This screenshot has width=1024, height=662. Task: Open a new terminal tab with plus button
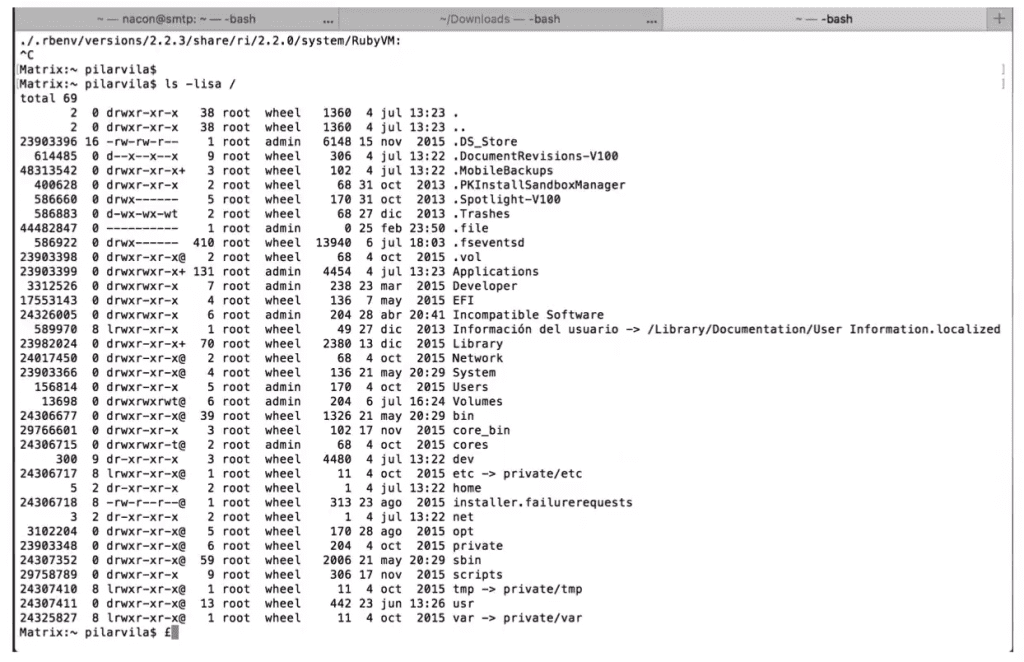(999, 18)
